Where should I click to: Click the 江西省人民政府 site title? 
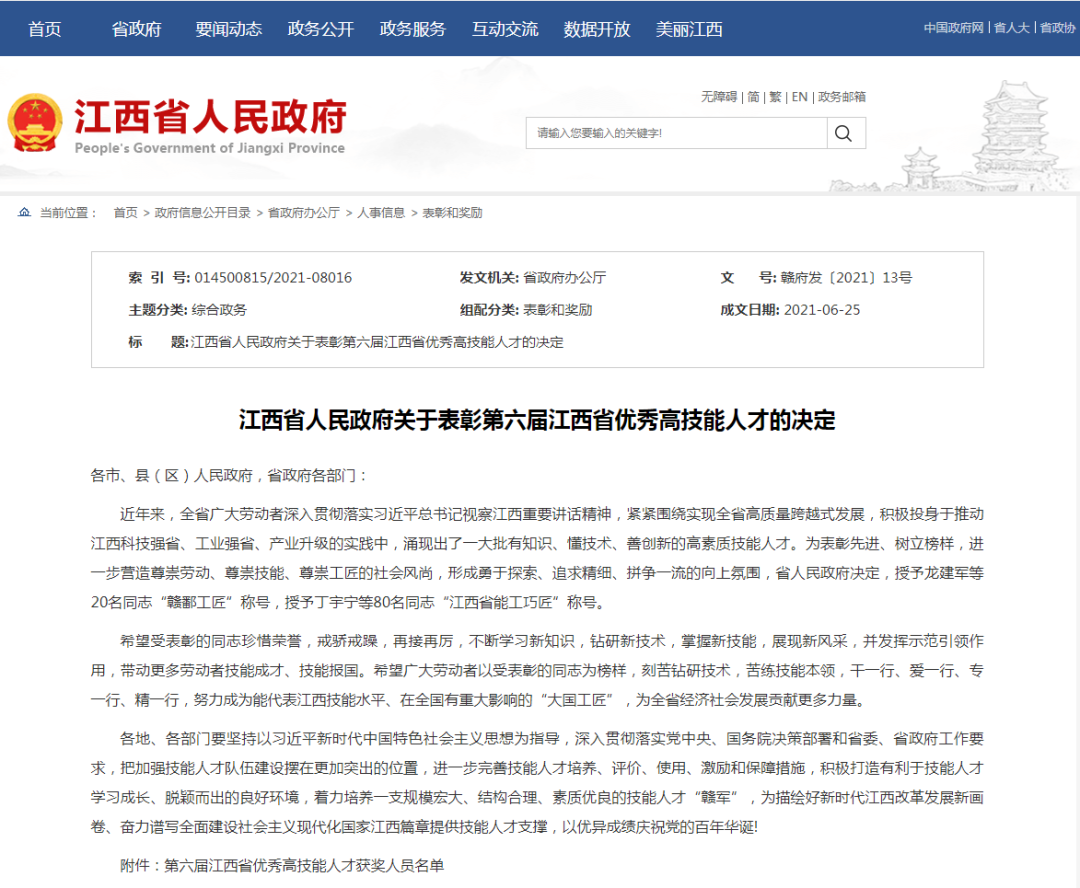click(x=210, y=117)
